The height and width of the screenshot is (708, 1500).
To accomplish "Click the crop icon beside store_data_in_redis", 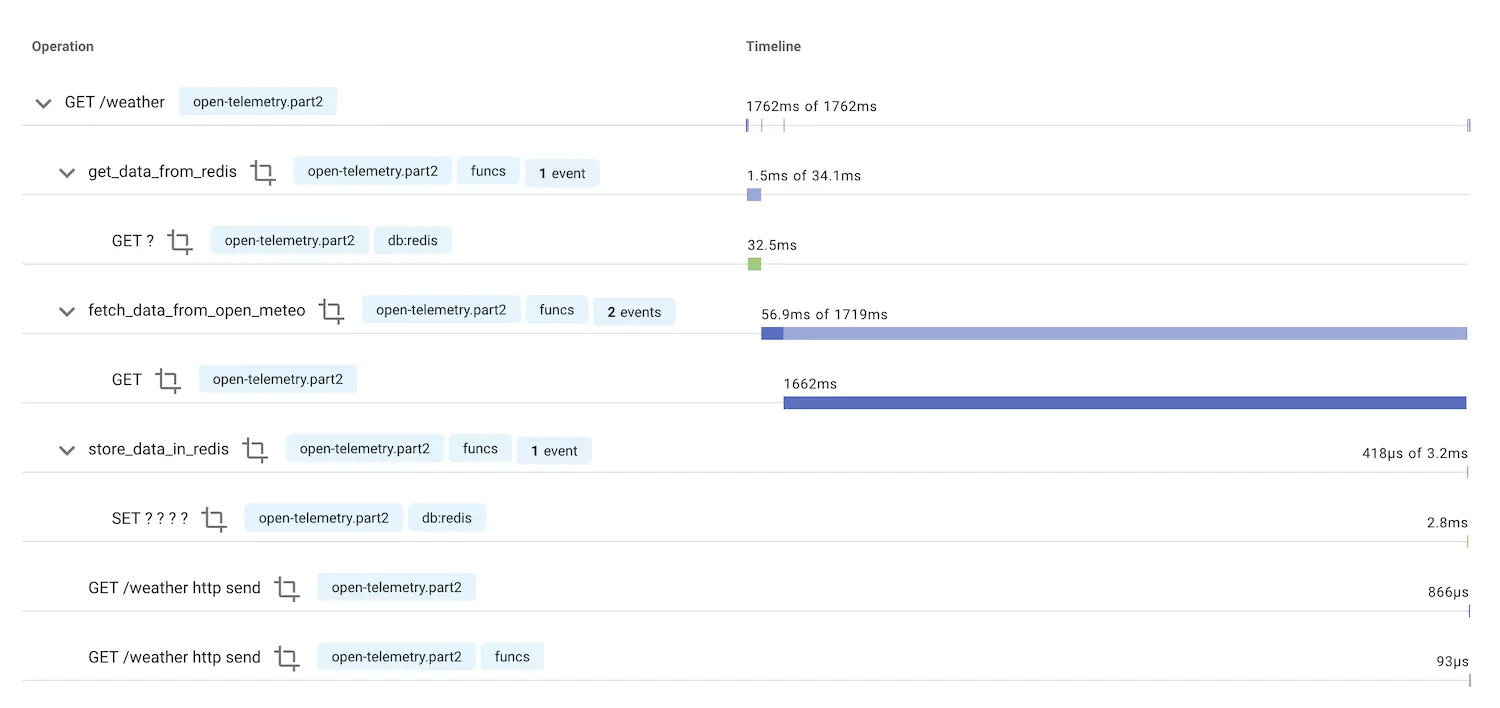I will [255, 450].
